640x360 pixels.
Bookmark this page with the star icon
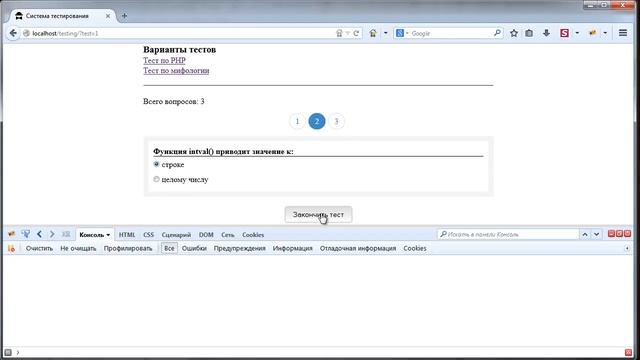coord(514,33)
